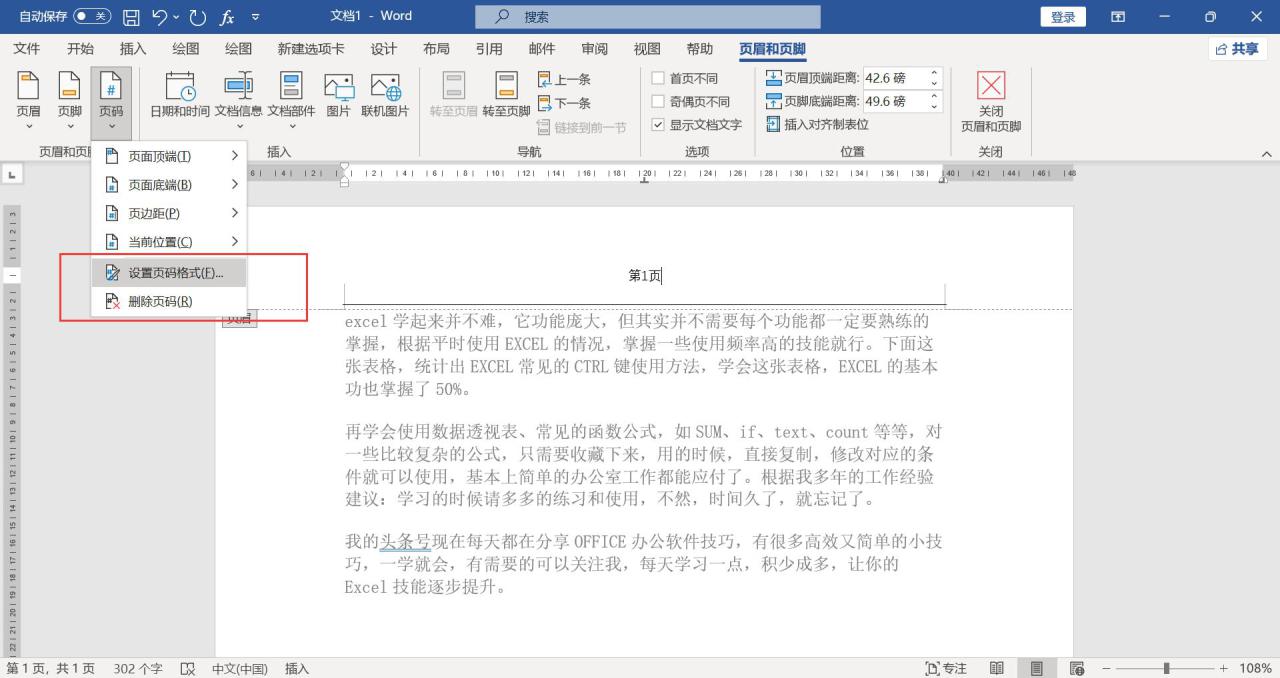
Task: Click the Undo arrow icon
Action: coord(159,17)
